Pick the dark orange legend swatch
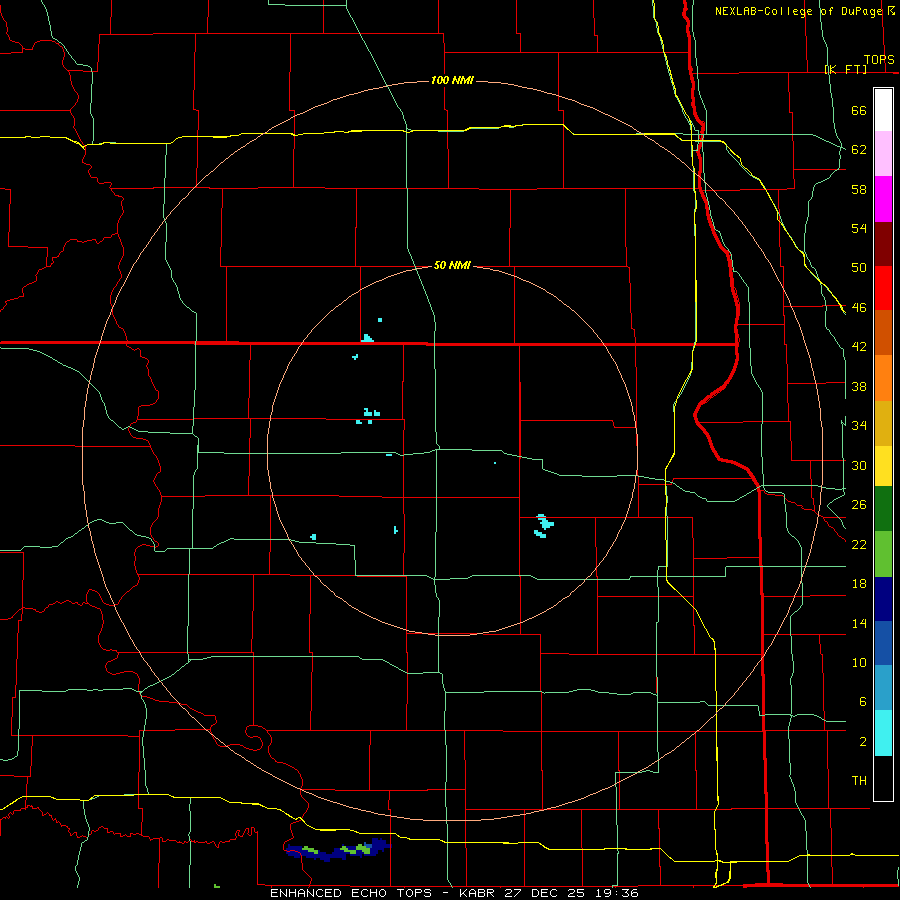This screenshot has width=900, height=900. click(883, 332)
